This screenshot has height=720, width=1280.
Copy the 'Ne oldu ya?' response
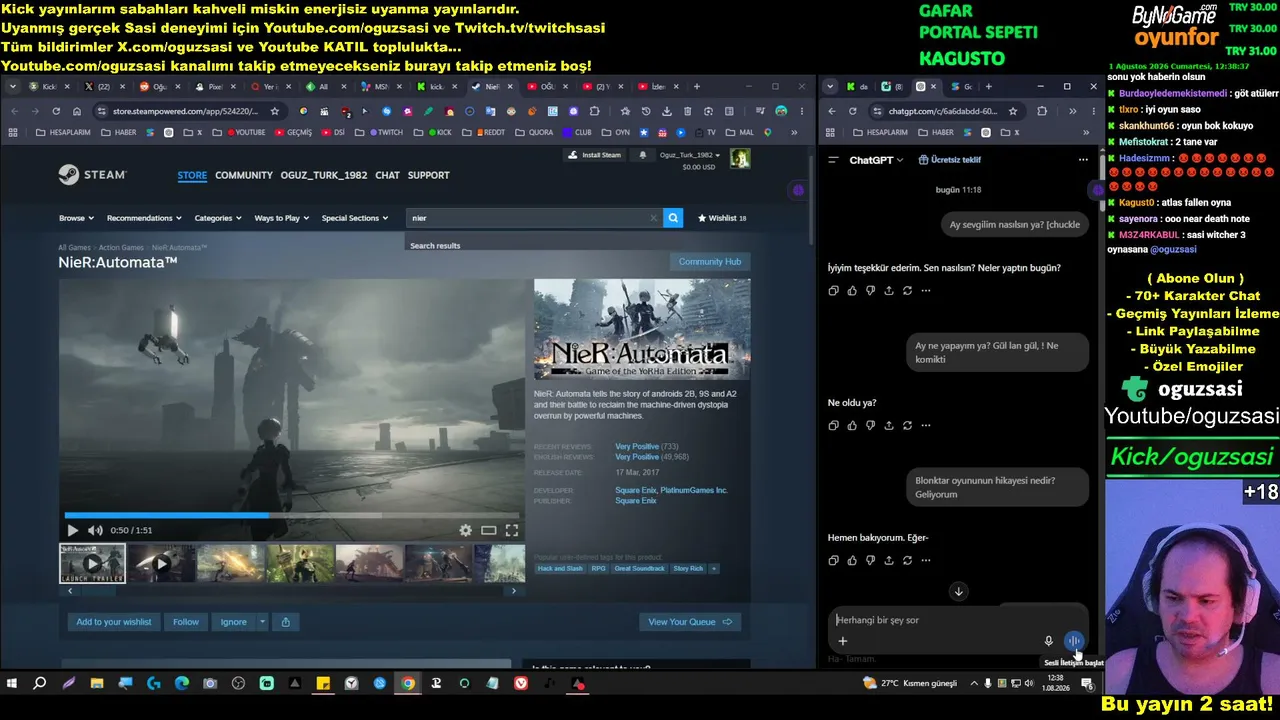[x=834, y=425]
